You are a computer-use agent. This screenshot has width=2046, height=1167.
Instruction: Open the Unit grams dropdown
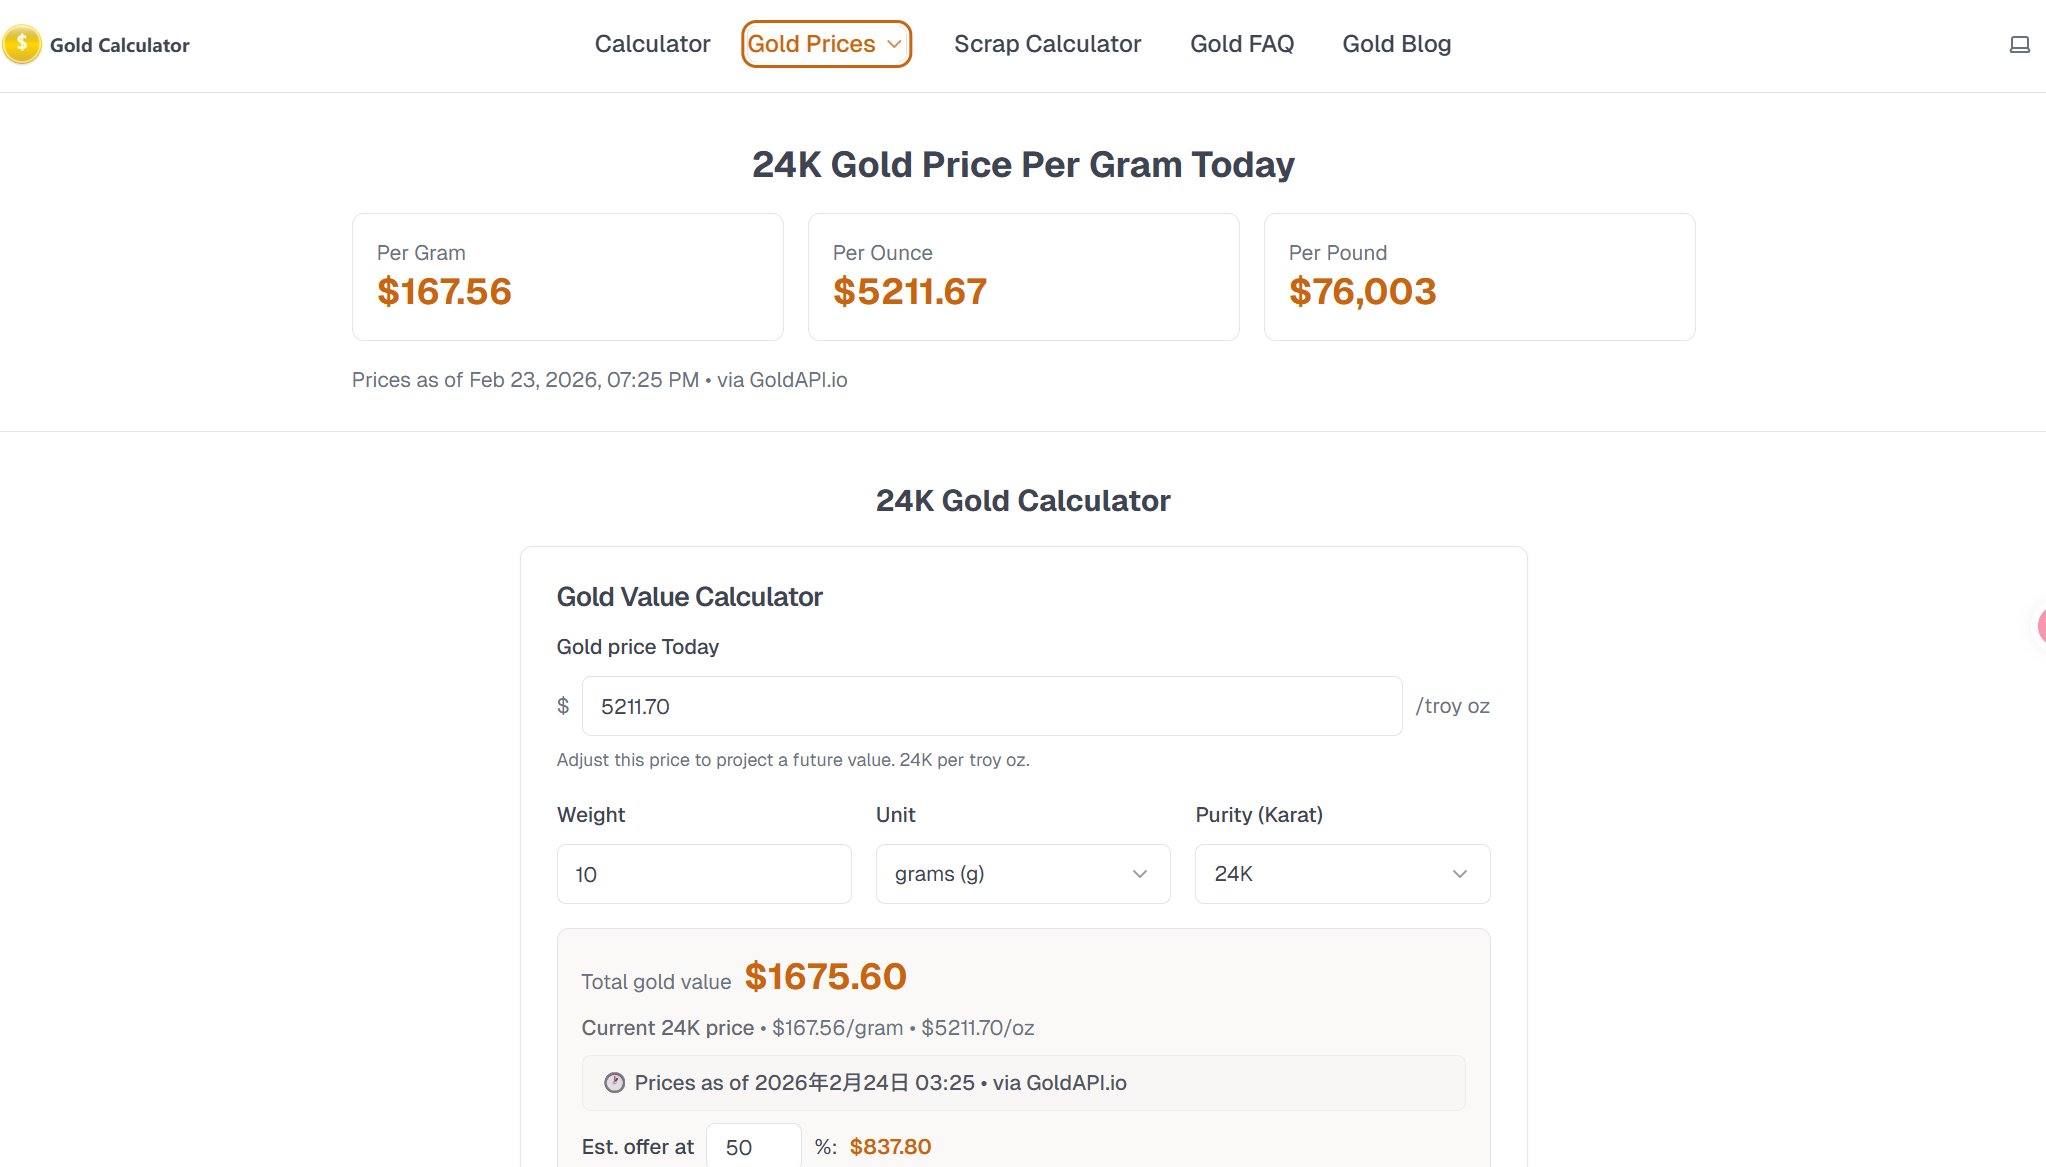(x=1022, y=874)
